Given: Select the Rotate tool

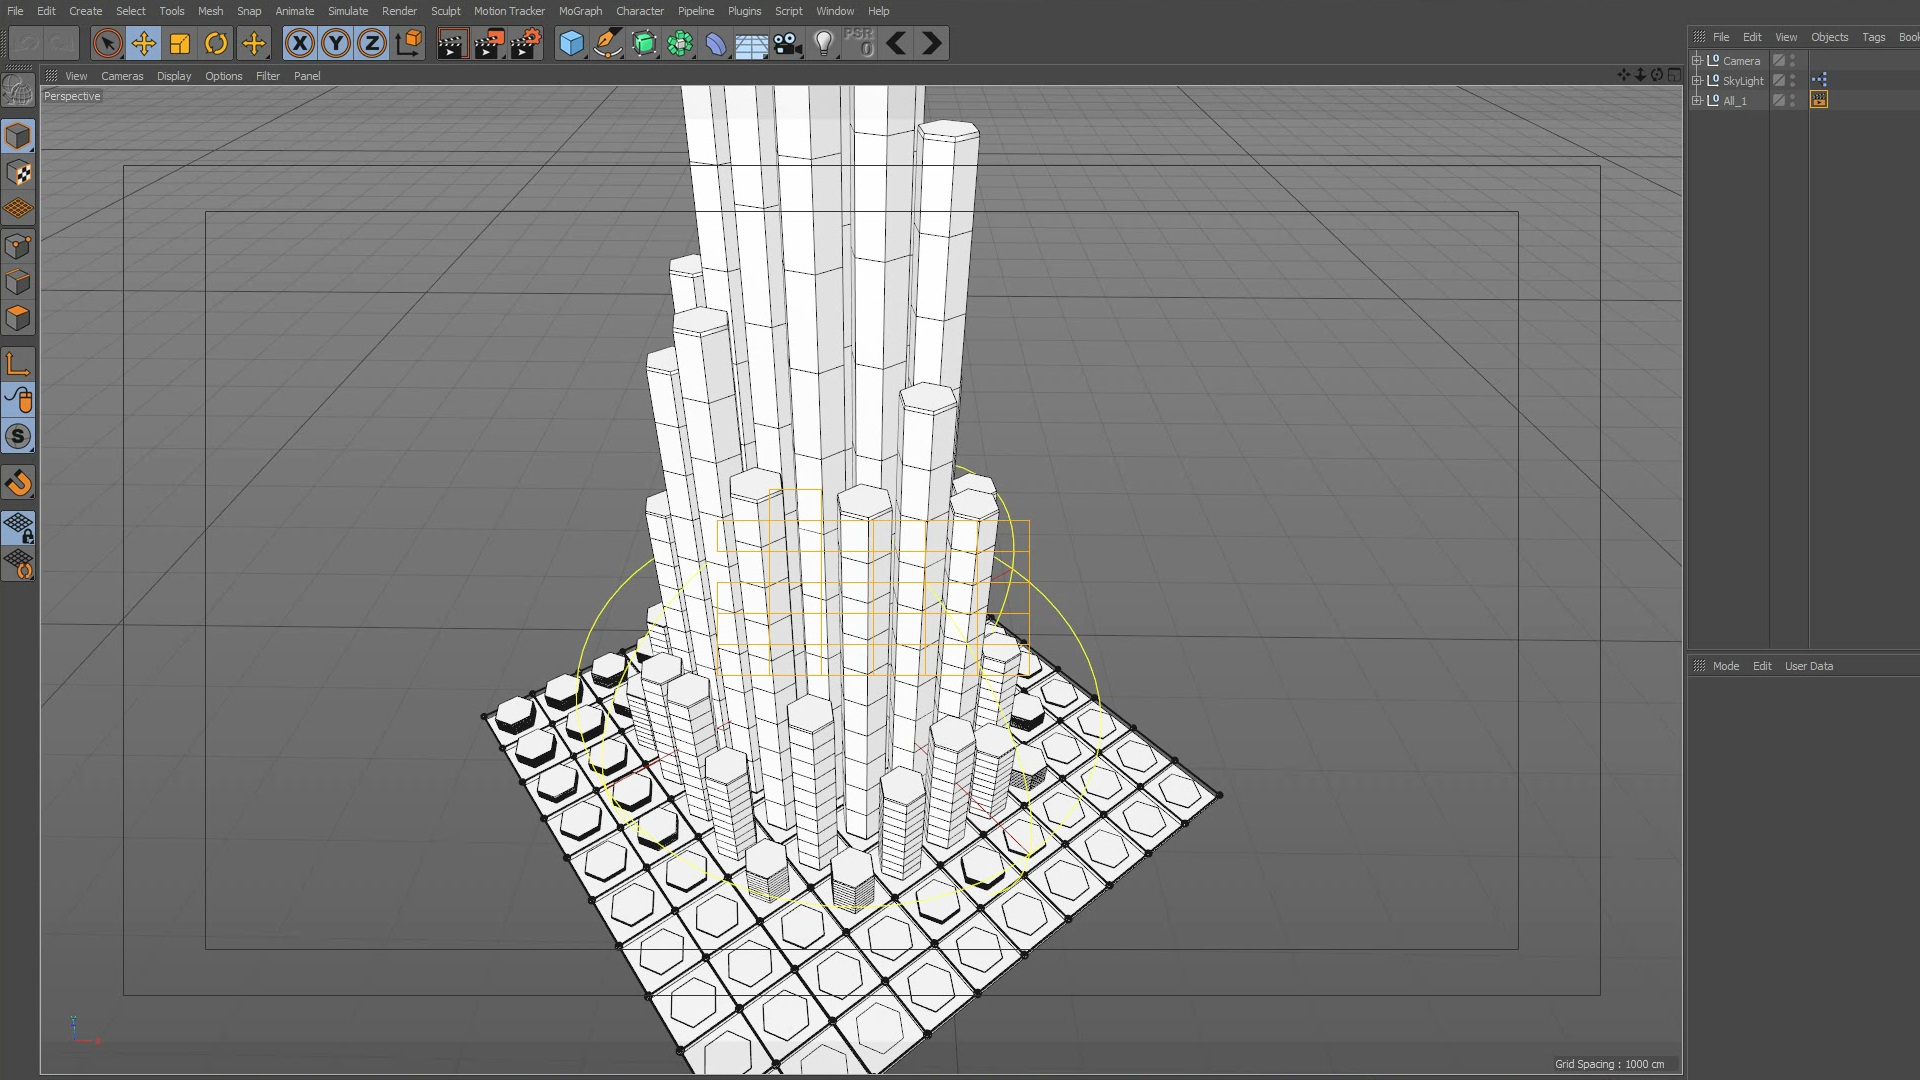Looking at the screenshot, I should point(216,43).
